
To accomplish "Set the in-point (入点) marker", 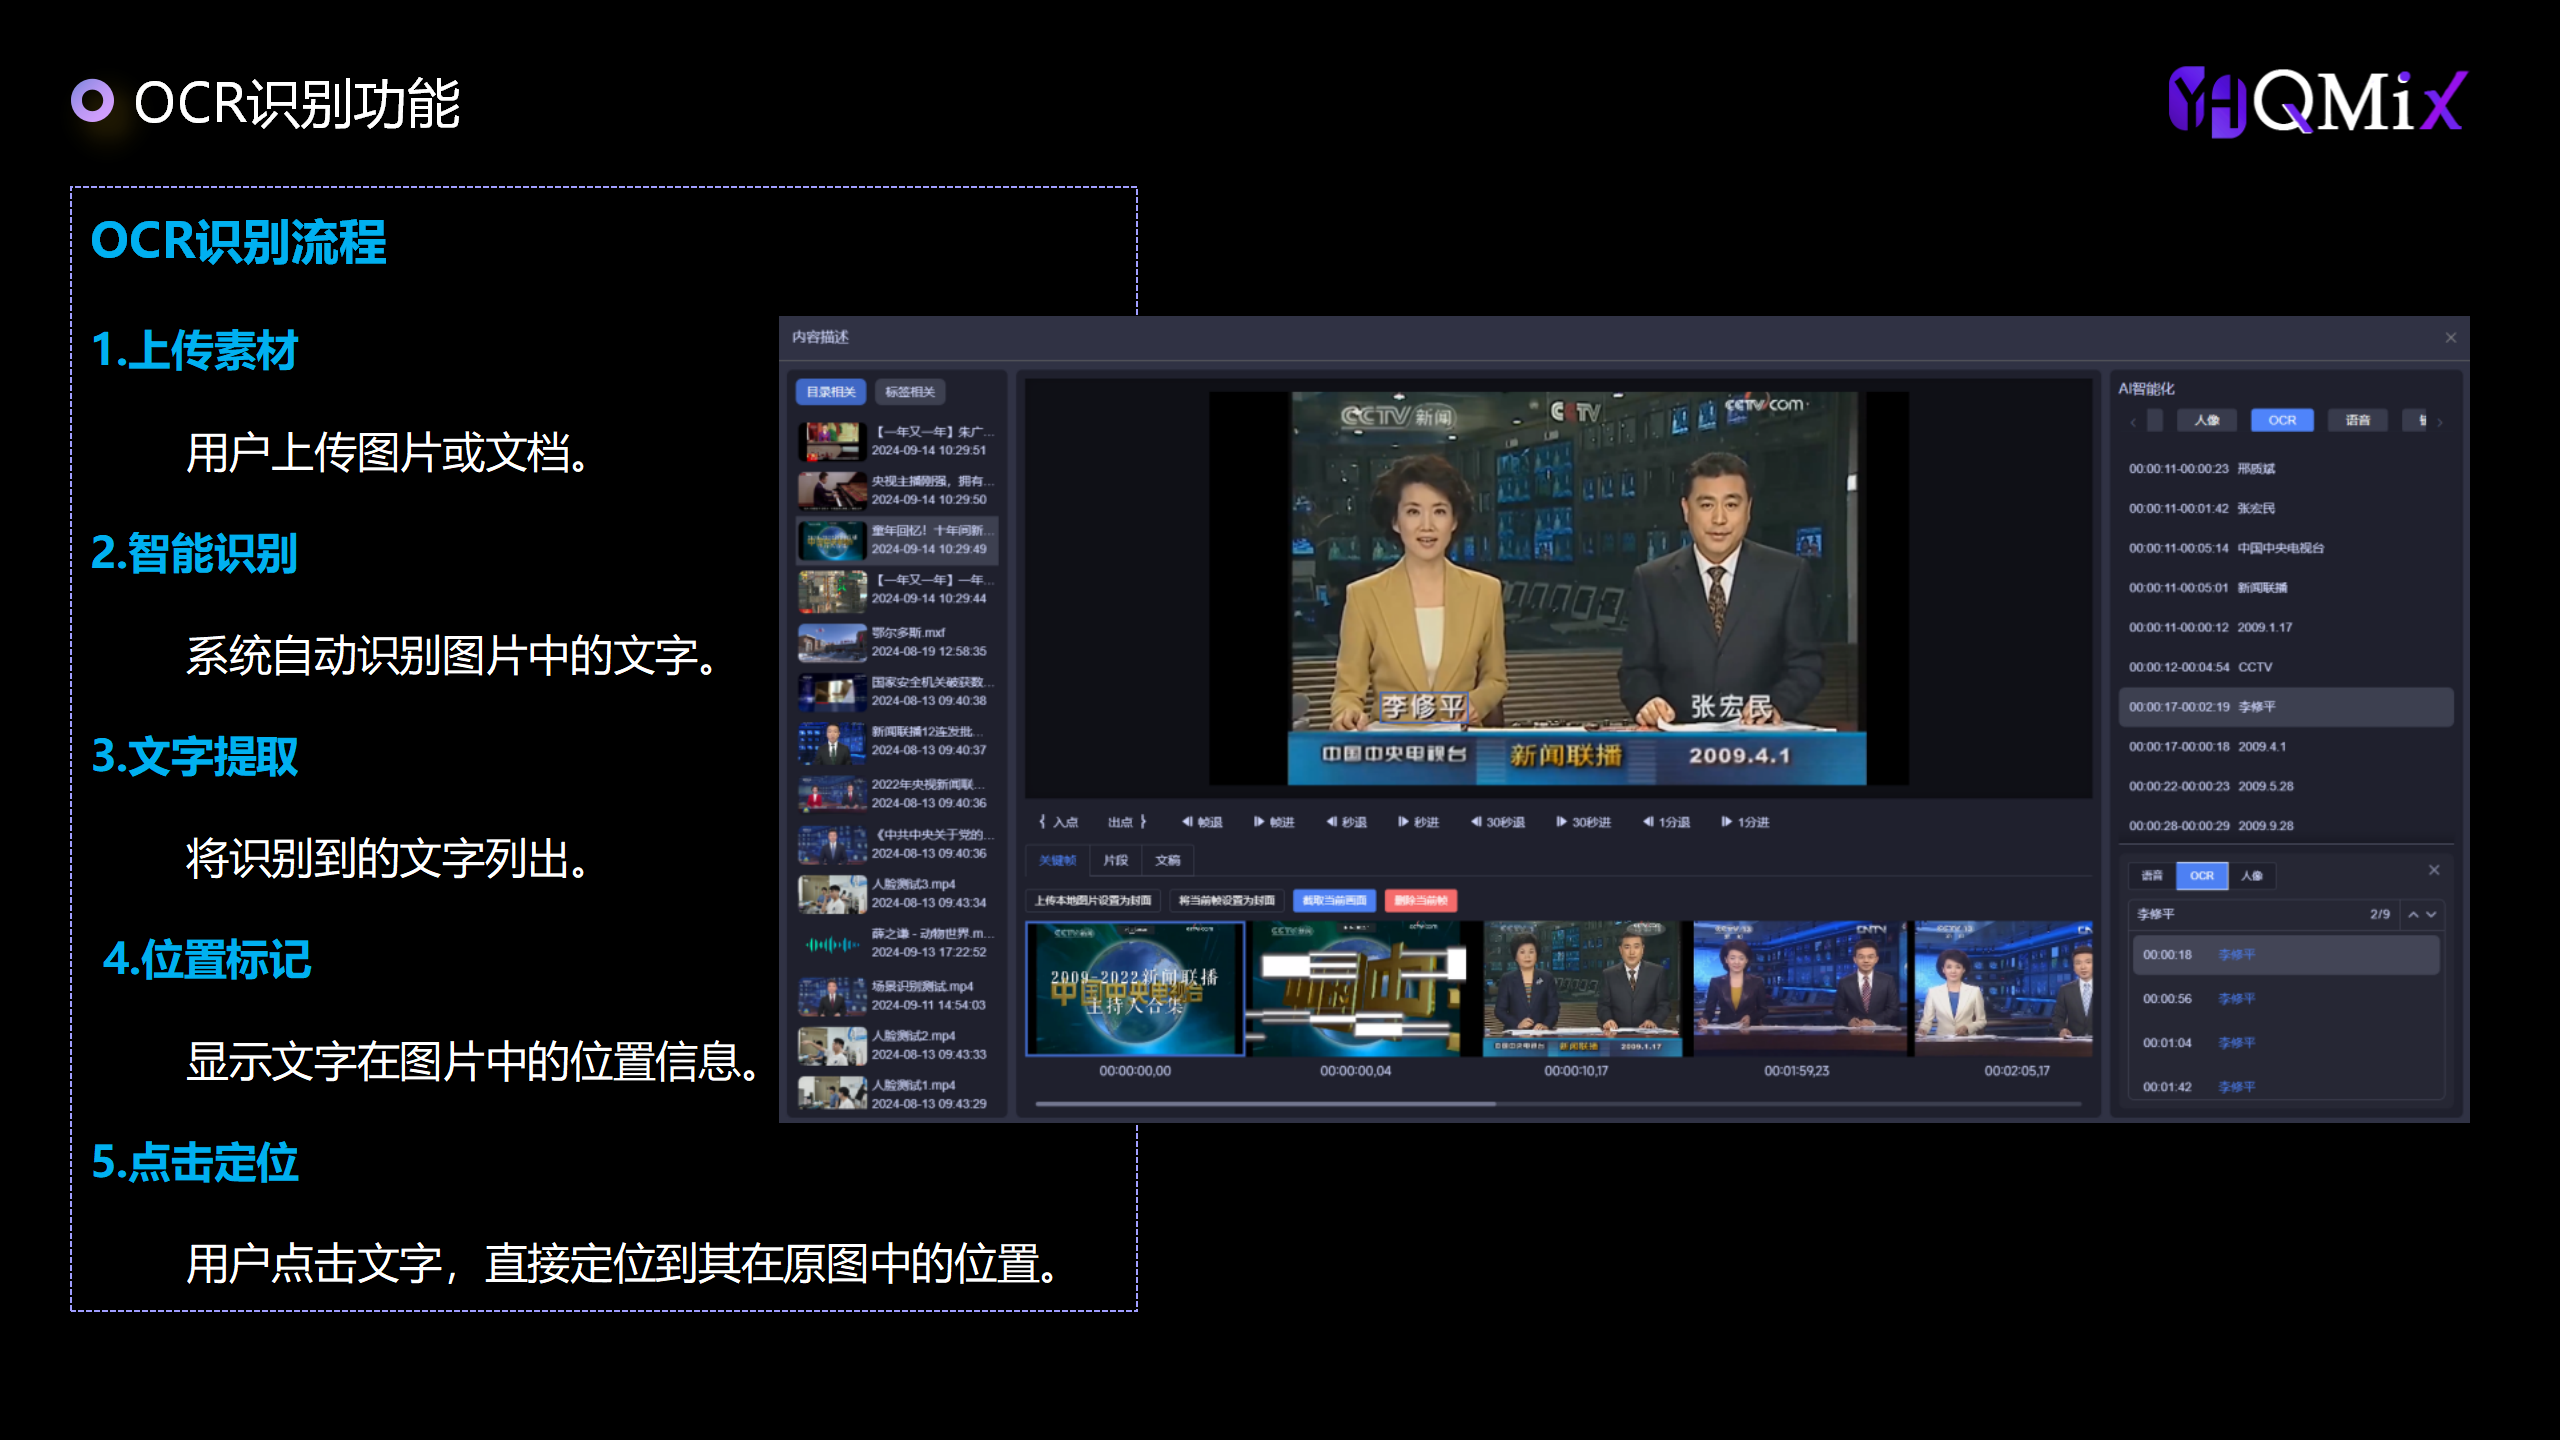I will 1058,822.
